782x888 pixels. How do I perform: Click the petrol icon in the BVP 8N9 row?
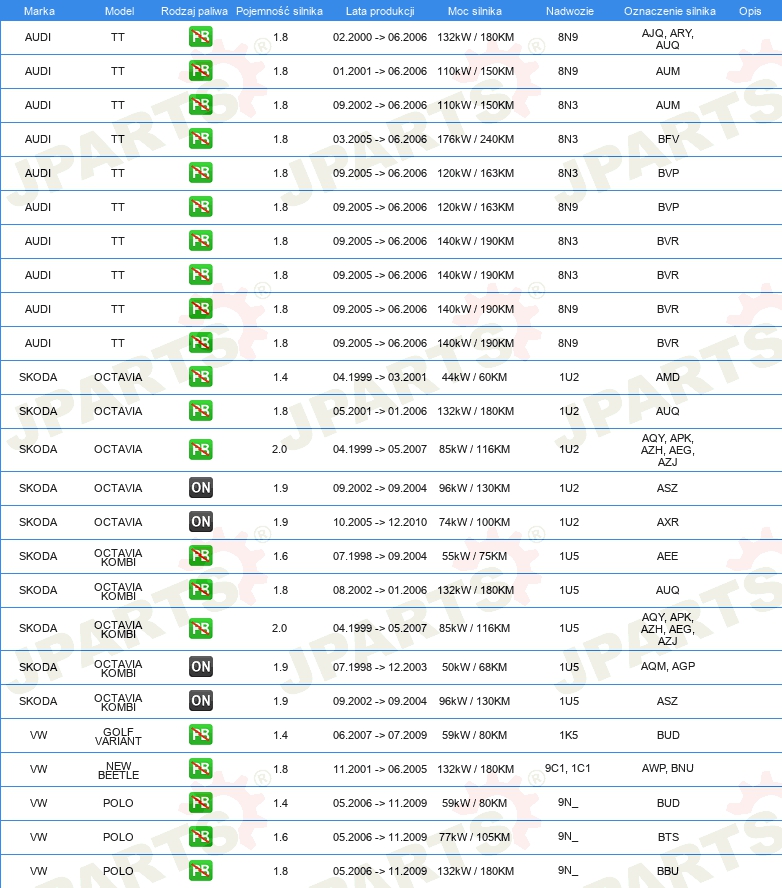tap(200, 207)
